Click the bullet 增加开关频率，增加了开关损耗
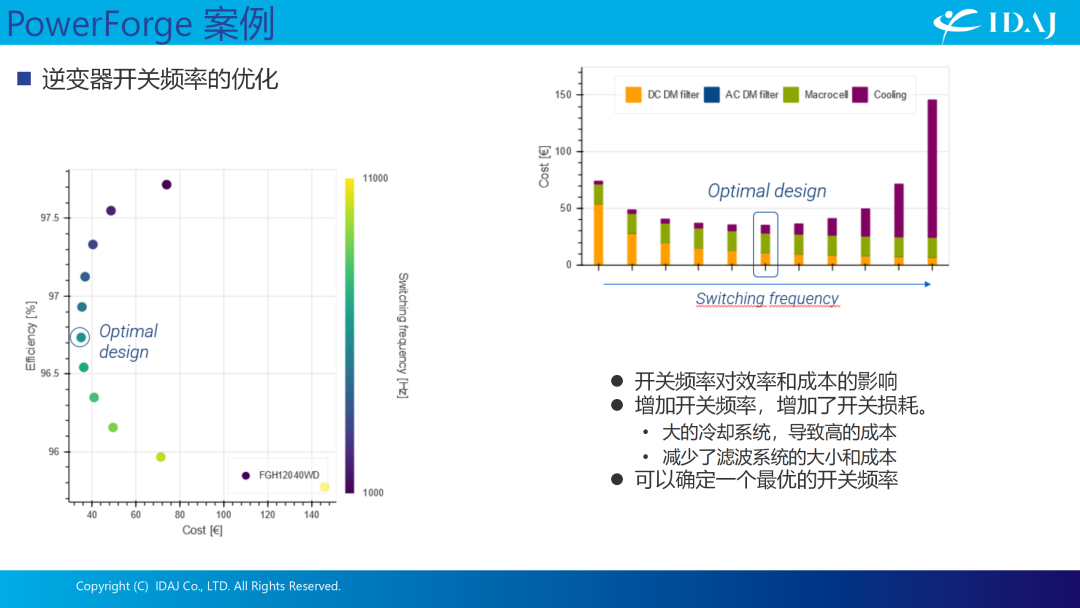 [783, 406]
